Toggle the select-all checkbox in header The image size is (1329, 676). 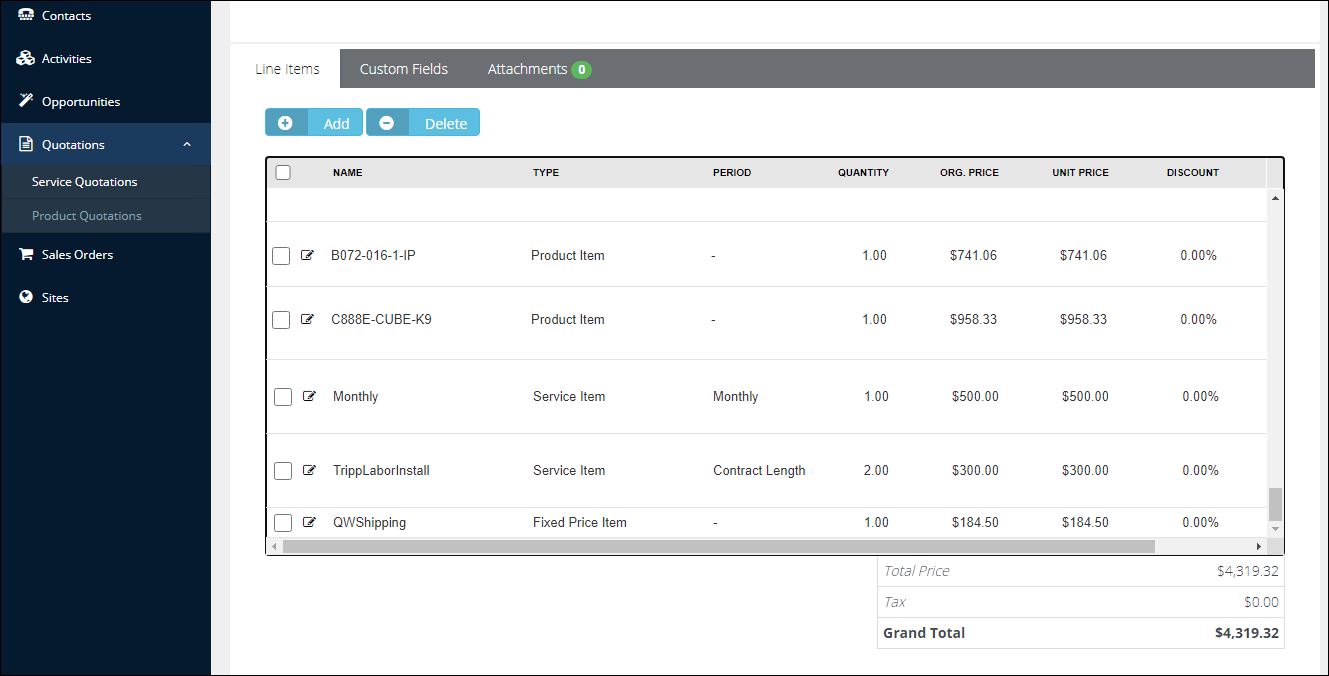[x=283, y=173]
